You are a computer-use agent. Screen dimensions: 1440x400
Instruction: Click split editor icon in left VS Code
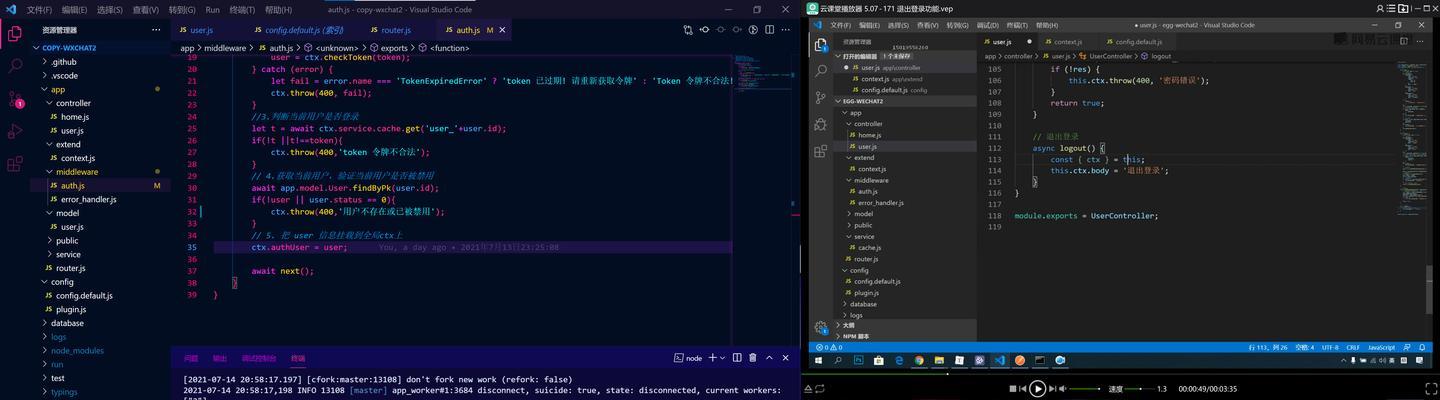tap(770, 30)
